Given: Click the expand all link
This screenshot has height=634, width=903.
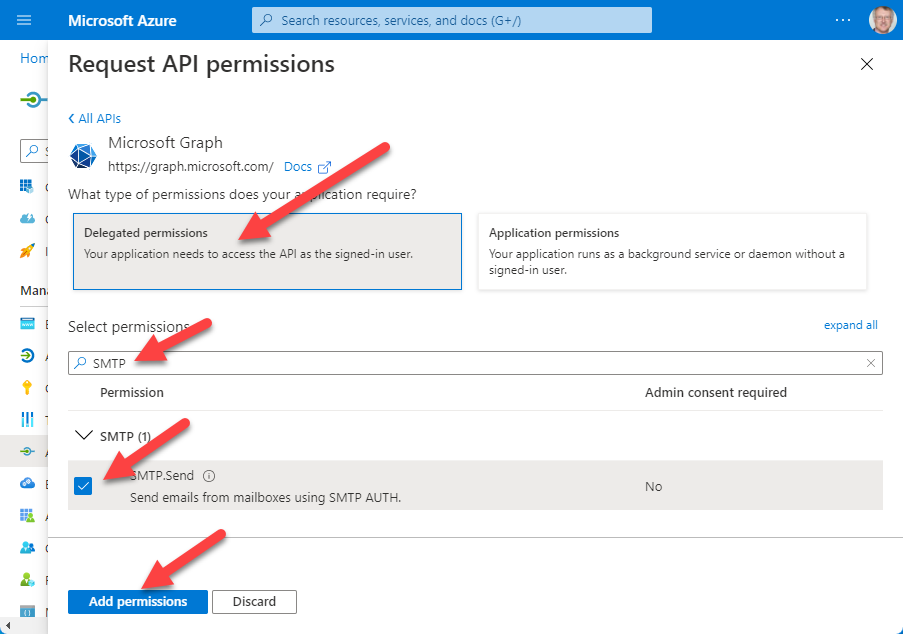Looking at the screenshot, I should point(850,325).
